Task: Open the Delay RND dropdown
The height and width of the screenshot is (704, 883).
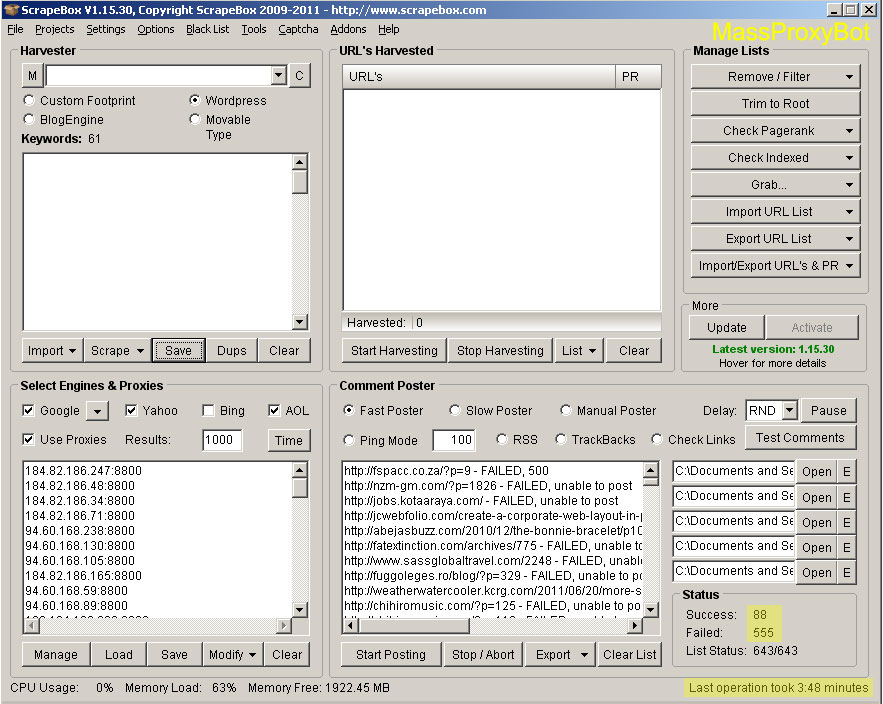Action: tap(790, 410)
